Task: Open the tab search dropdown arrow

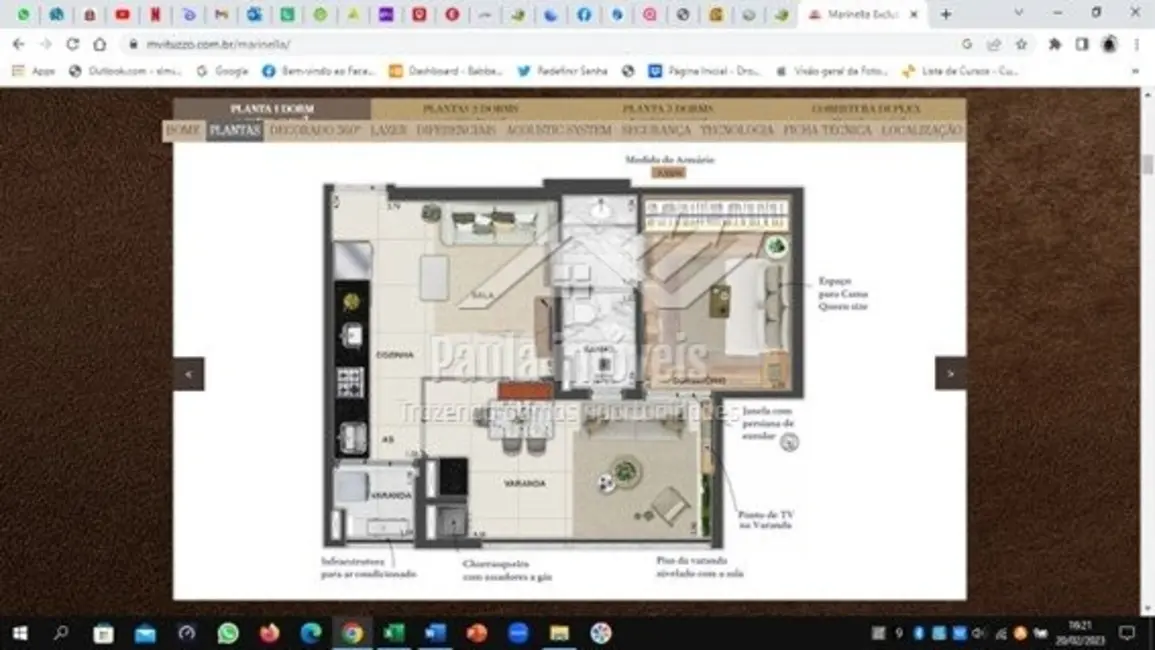Action: click(1019, 13)
